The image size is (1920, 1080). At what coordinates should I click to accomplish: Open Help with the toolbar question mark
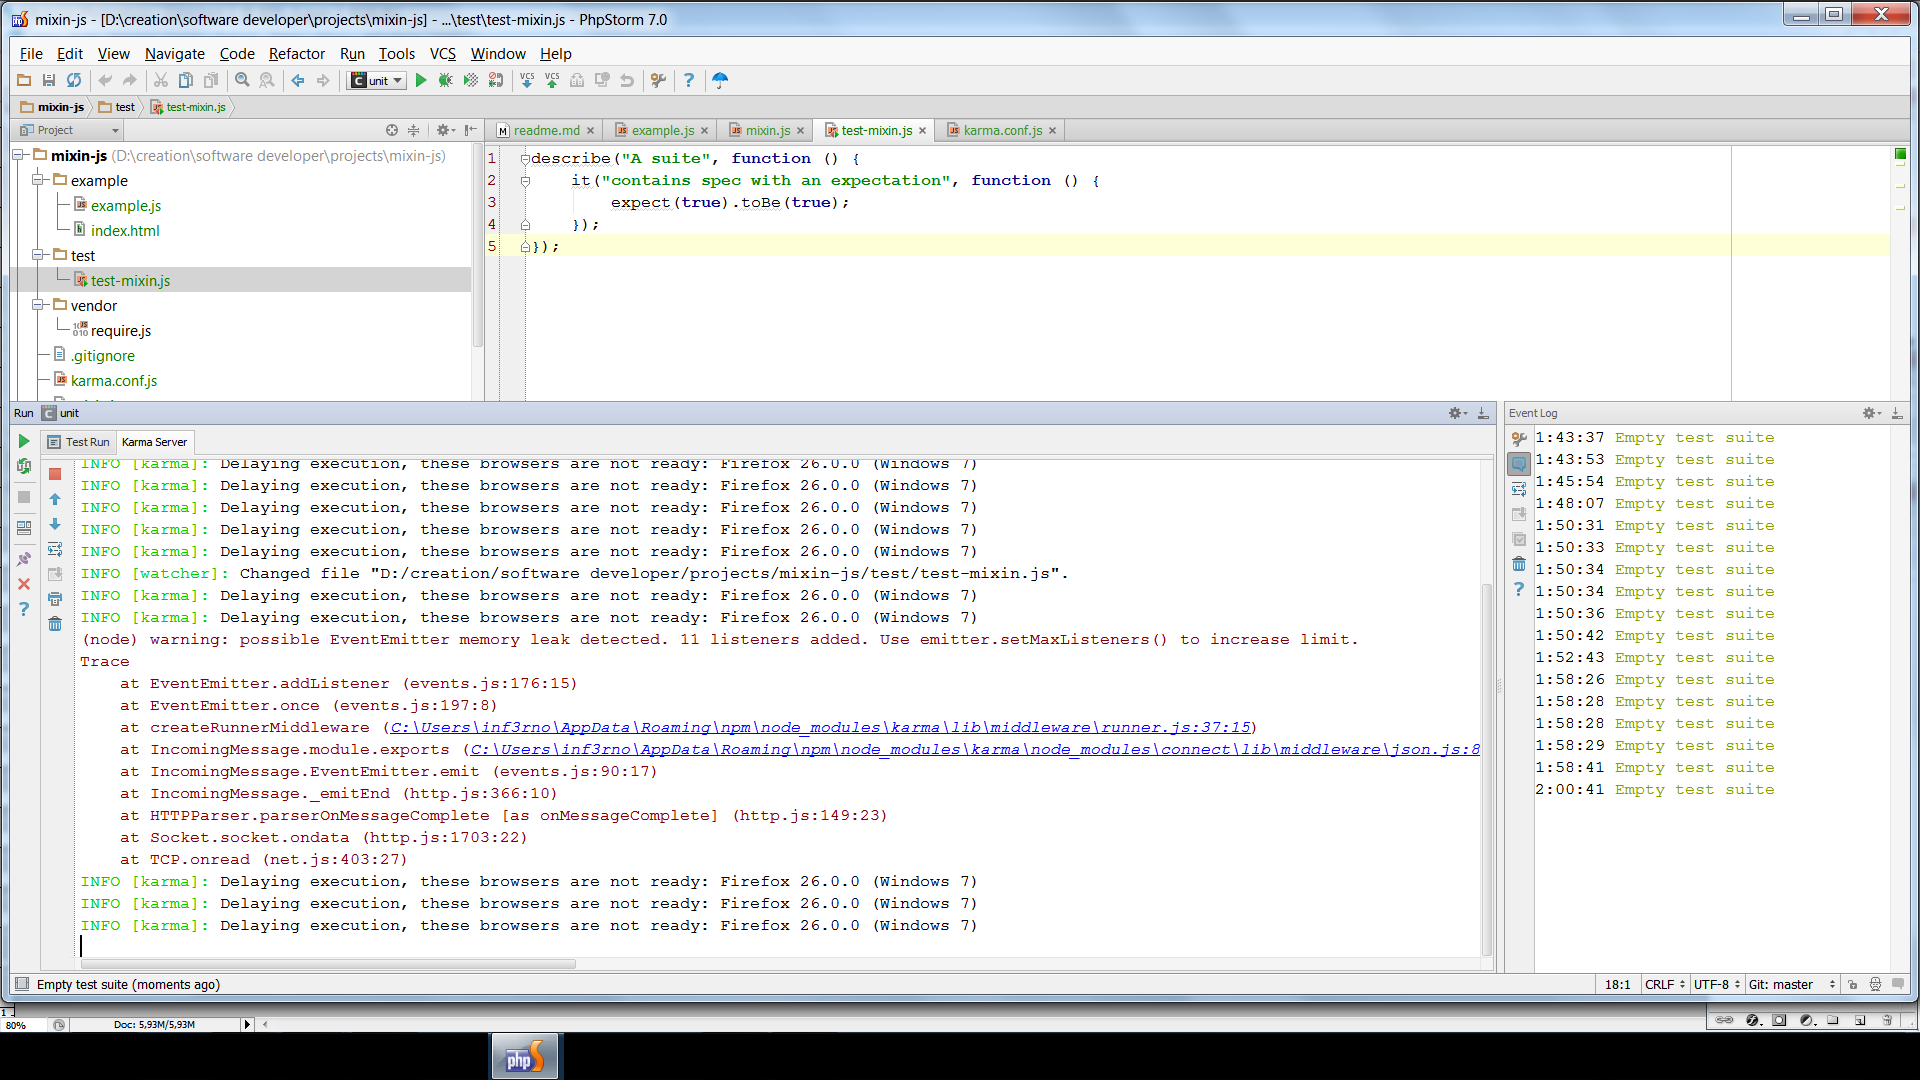[x=689, y=80]
